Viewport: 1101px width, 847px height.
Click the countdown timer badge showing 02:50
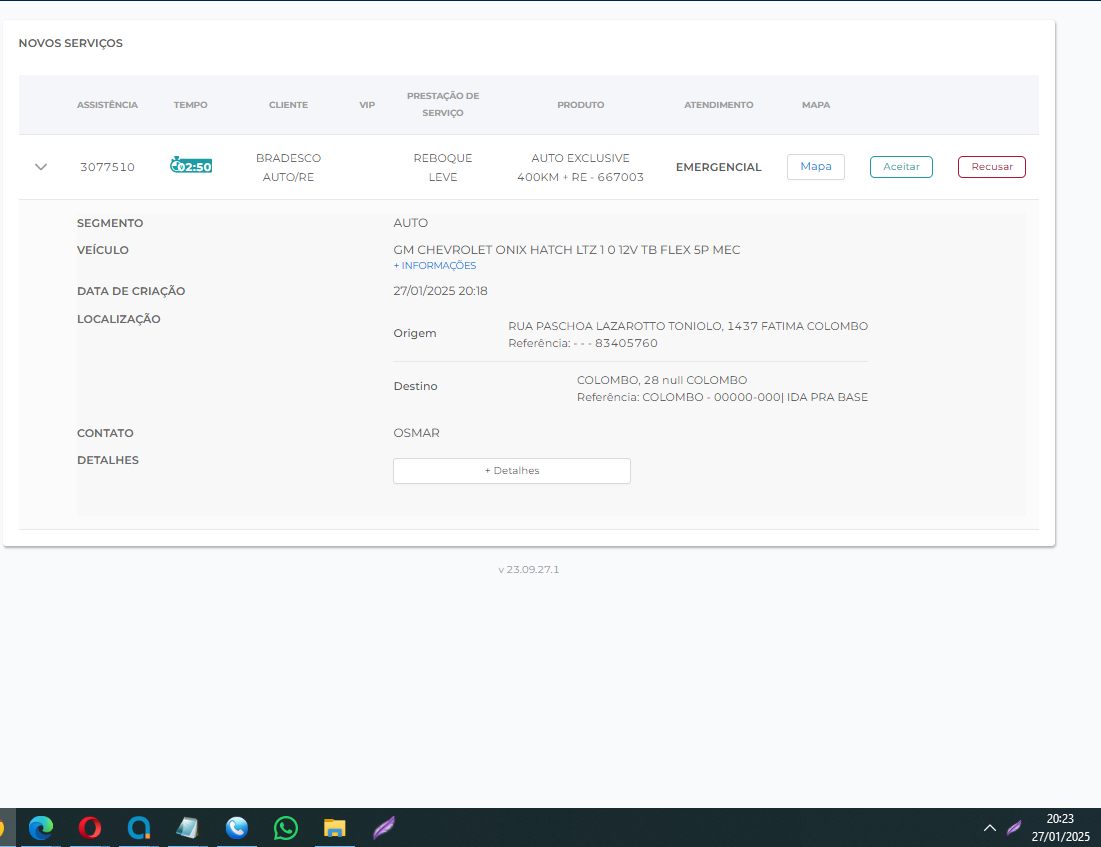point(191,166)
